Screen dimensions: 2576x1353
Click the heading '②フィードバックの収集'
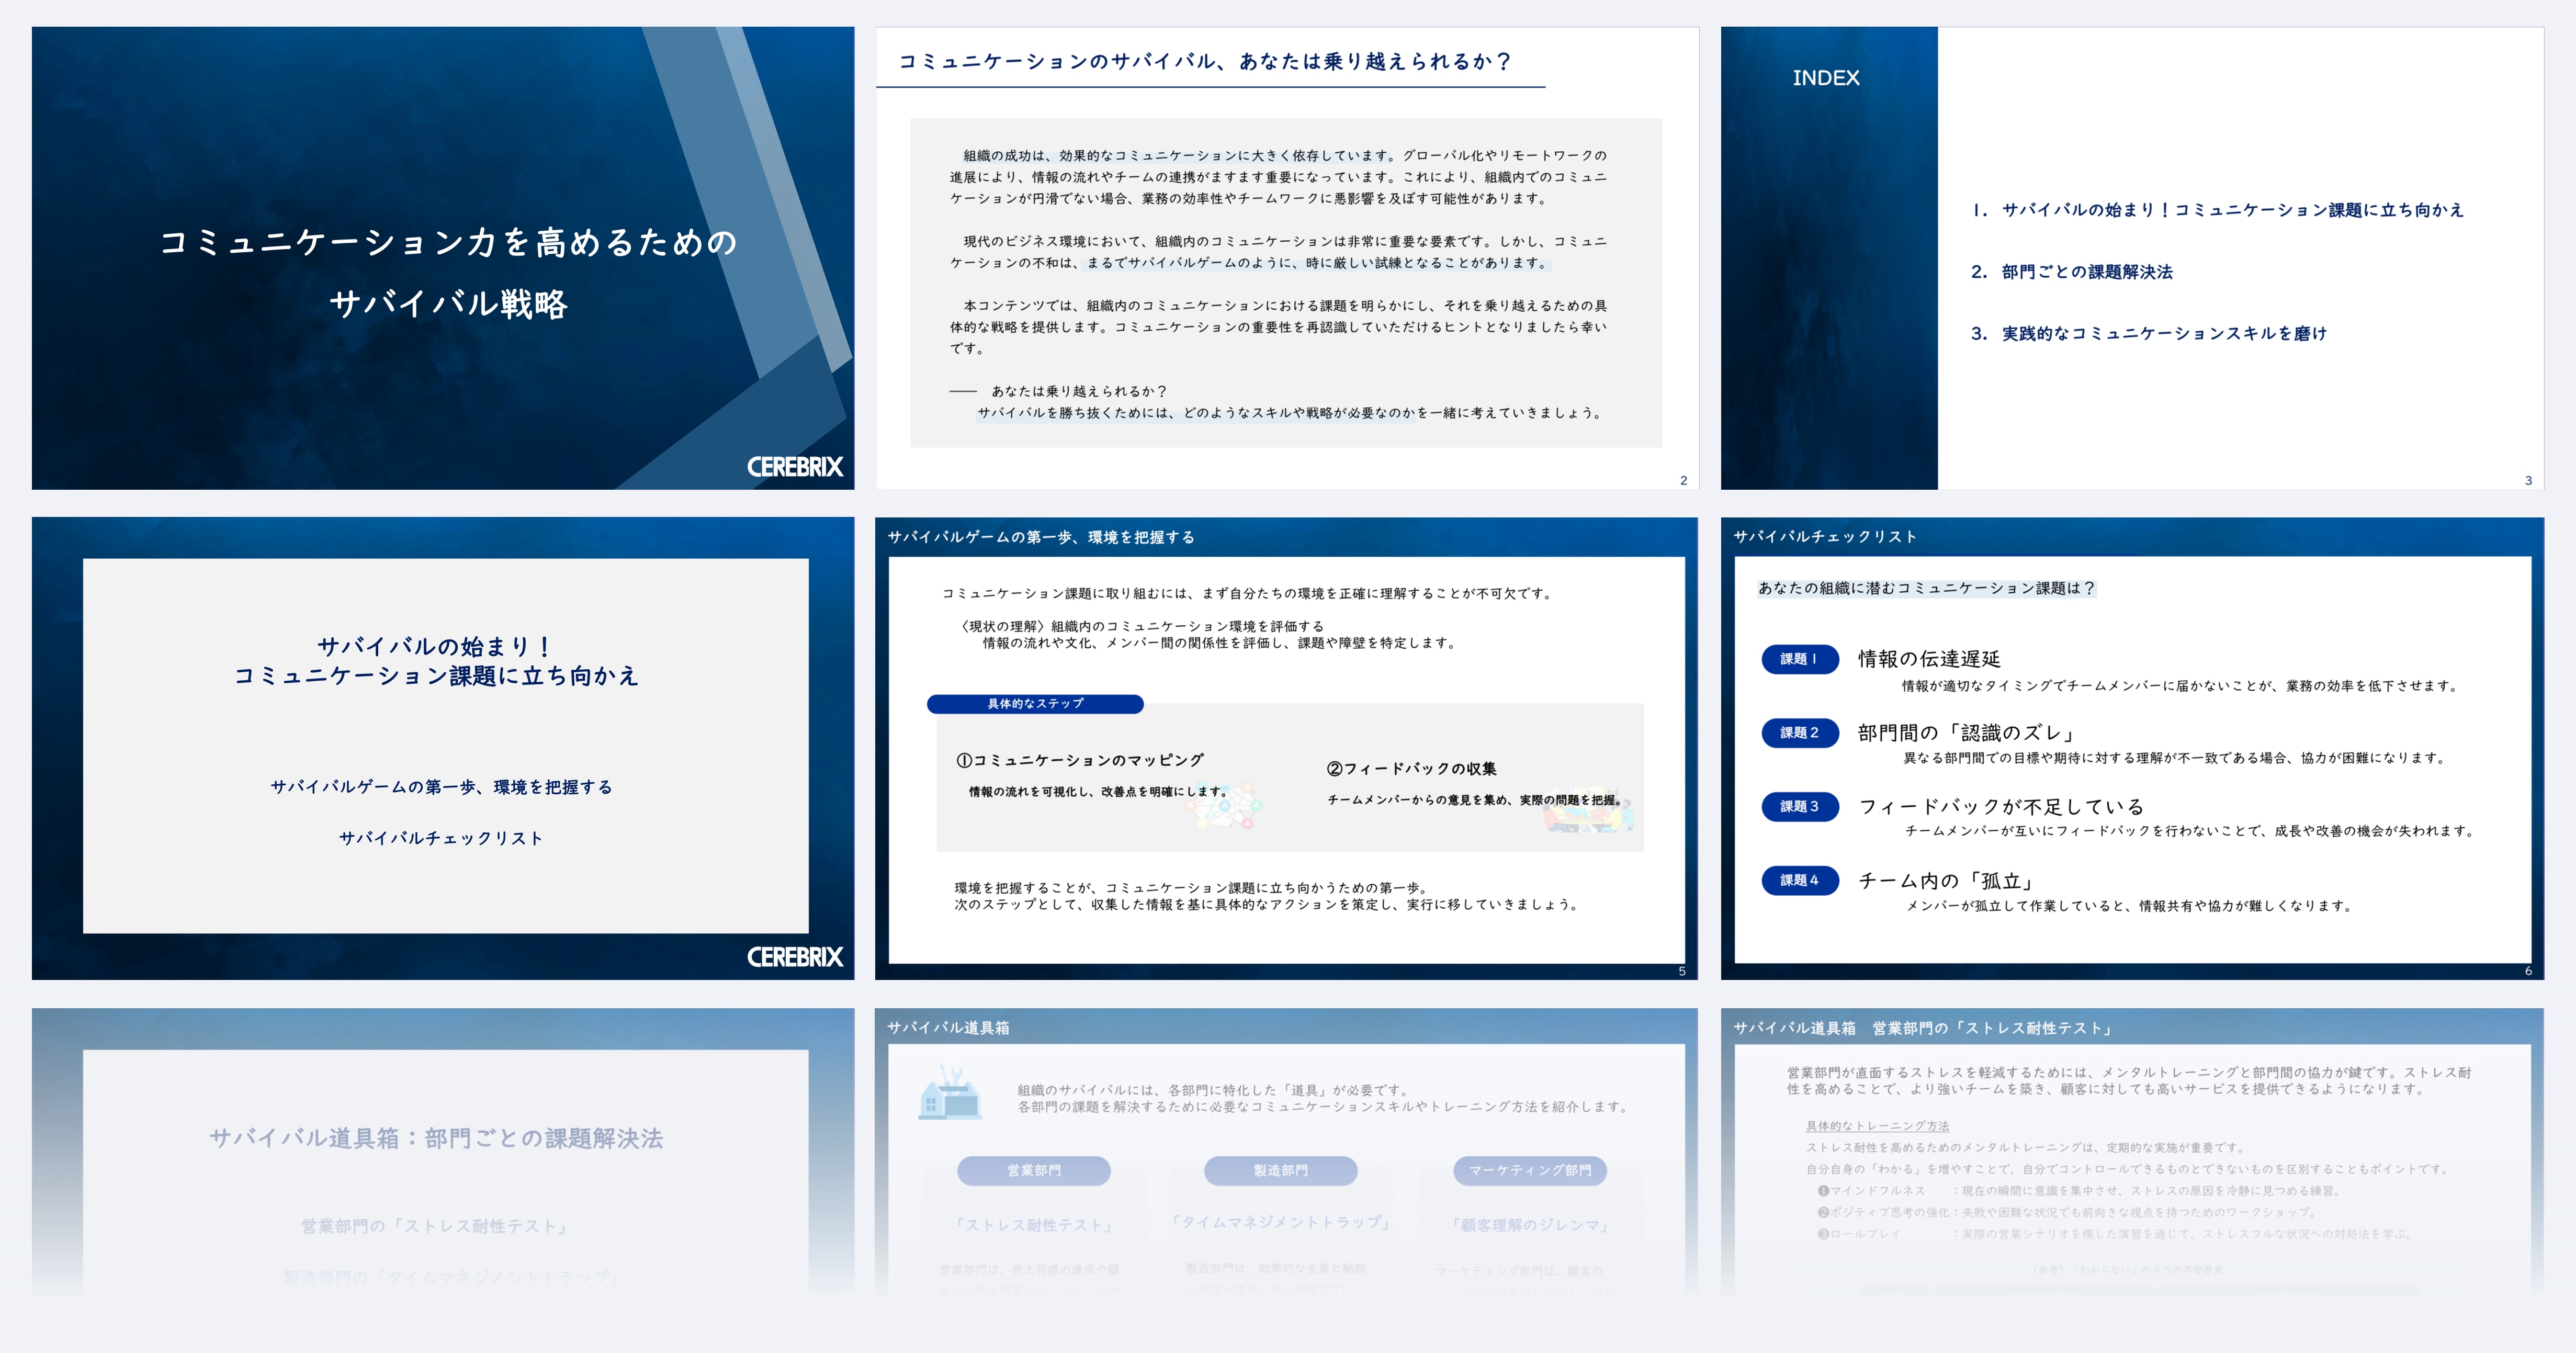point(1411,769)
